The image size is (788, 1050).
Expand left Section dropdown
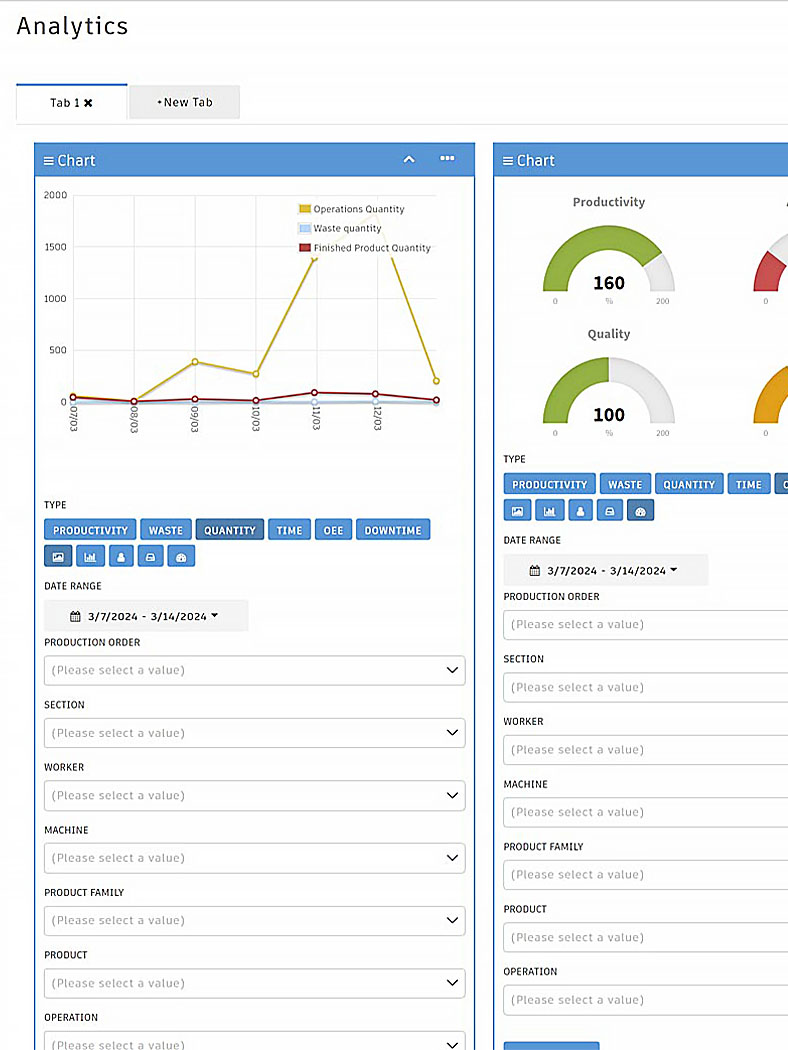[254, 733]
